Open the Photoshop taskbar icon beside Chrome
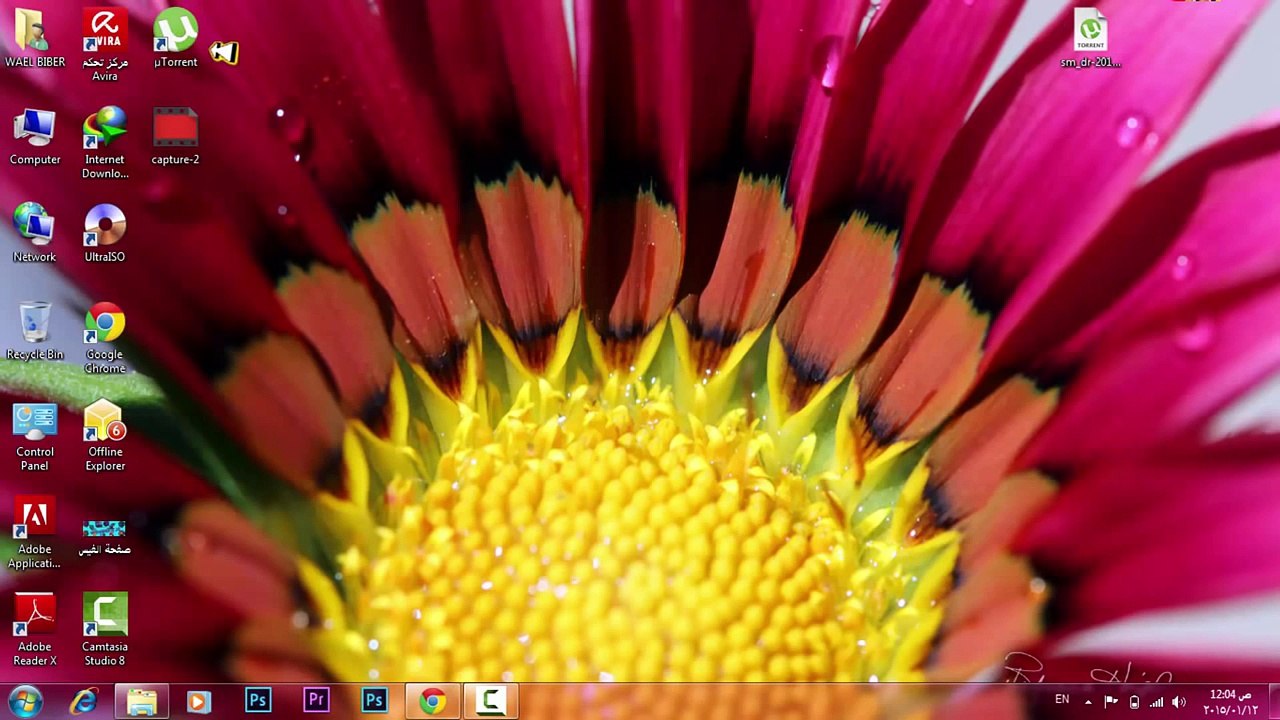The height and width of the screenshot is (720, 1280). tap(374, 702)
